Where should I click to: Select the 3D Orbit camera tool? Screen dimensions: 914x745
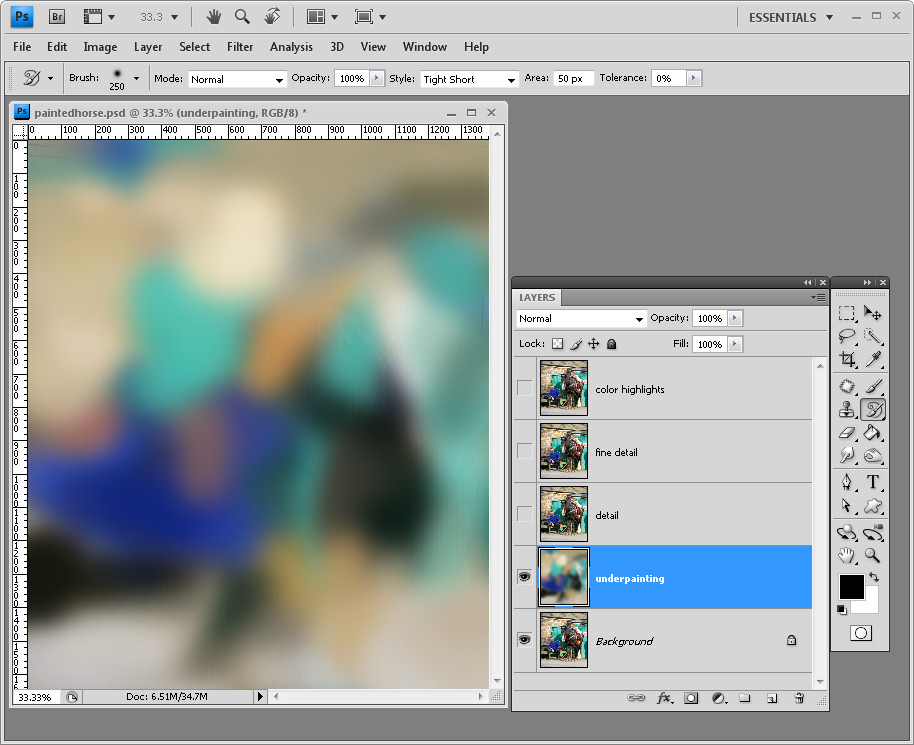(873, 532)
